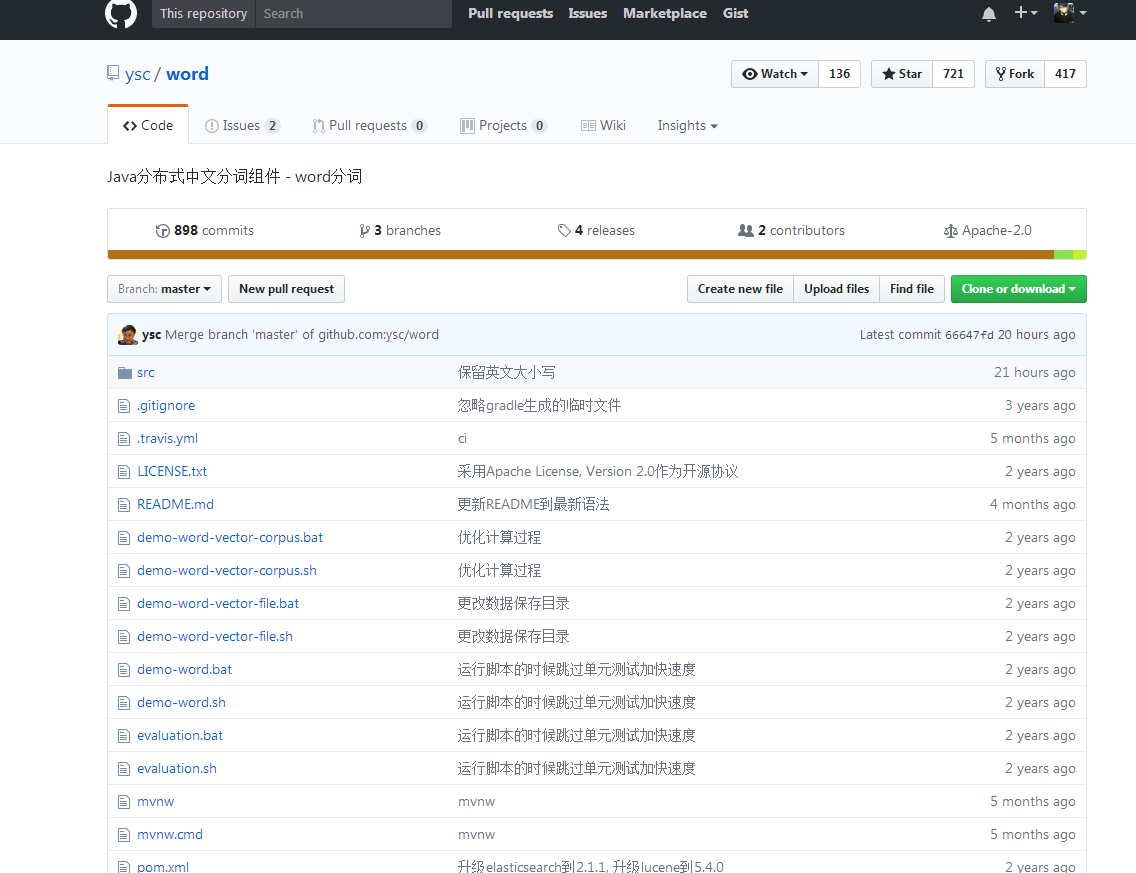
Task: Click New pull request button
Action: click(x=286, y=289)
